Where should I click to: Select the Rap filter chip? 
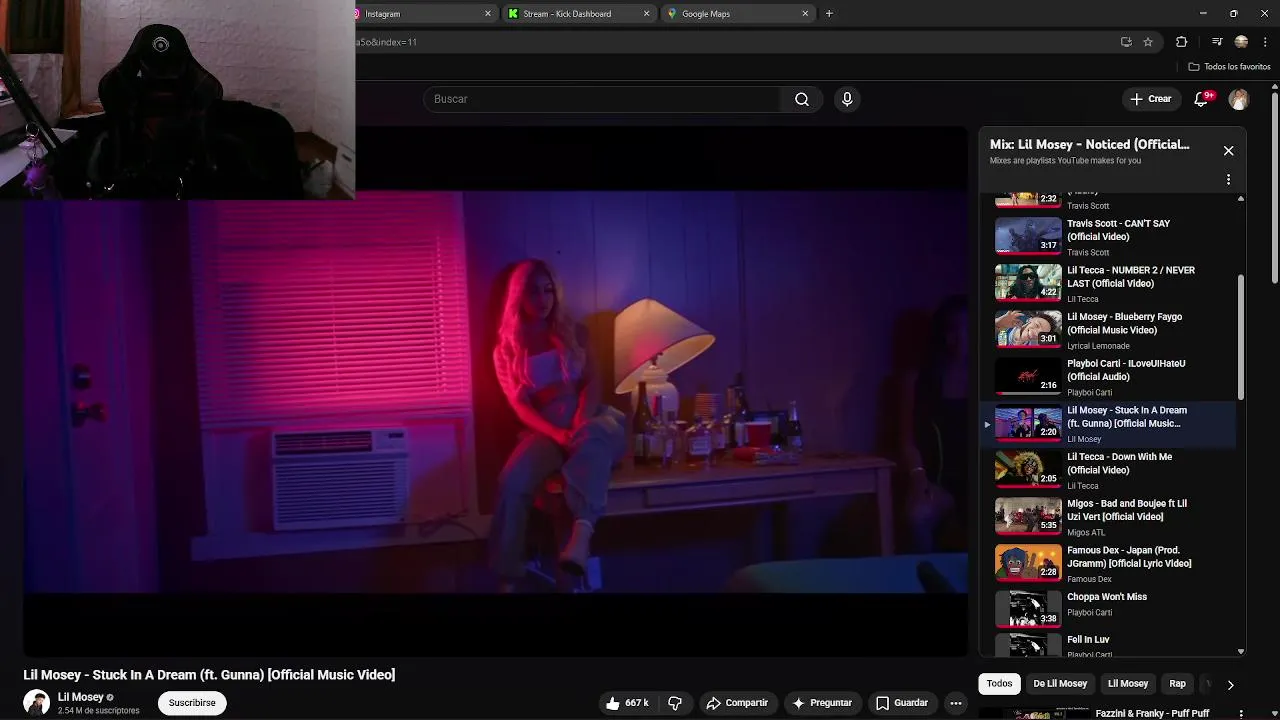(1177, 684)
